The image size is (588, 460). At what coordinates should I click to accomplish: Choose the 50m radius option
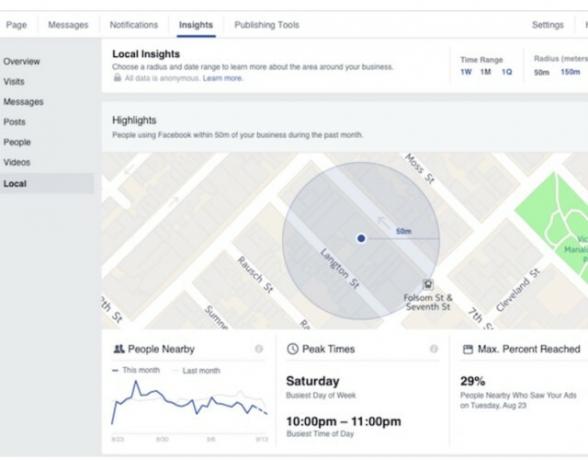point(542,72)
